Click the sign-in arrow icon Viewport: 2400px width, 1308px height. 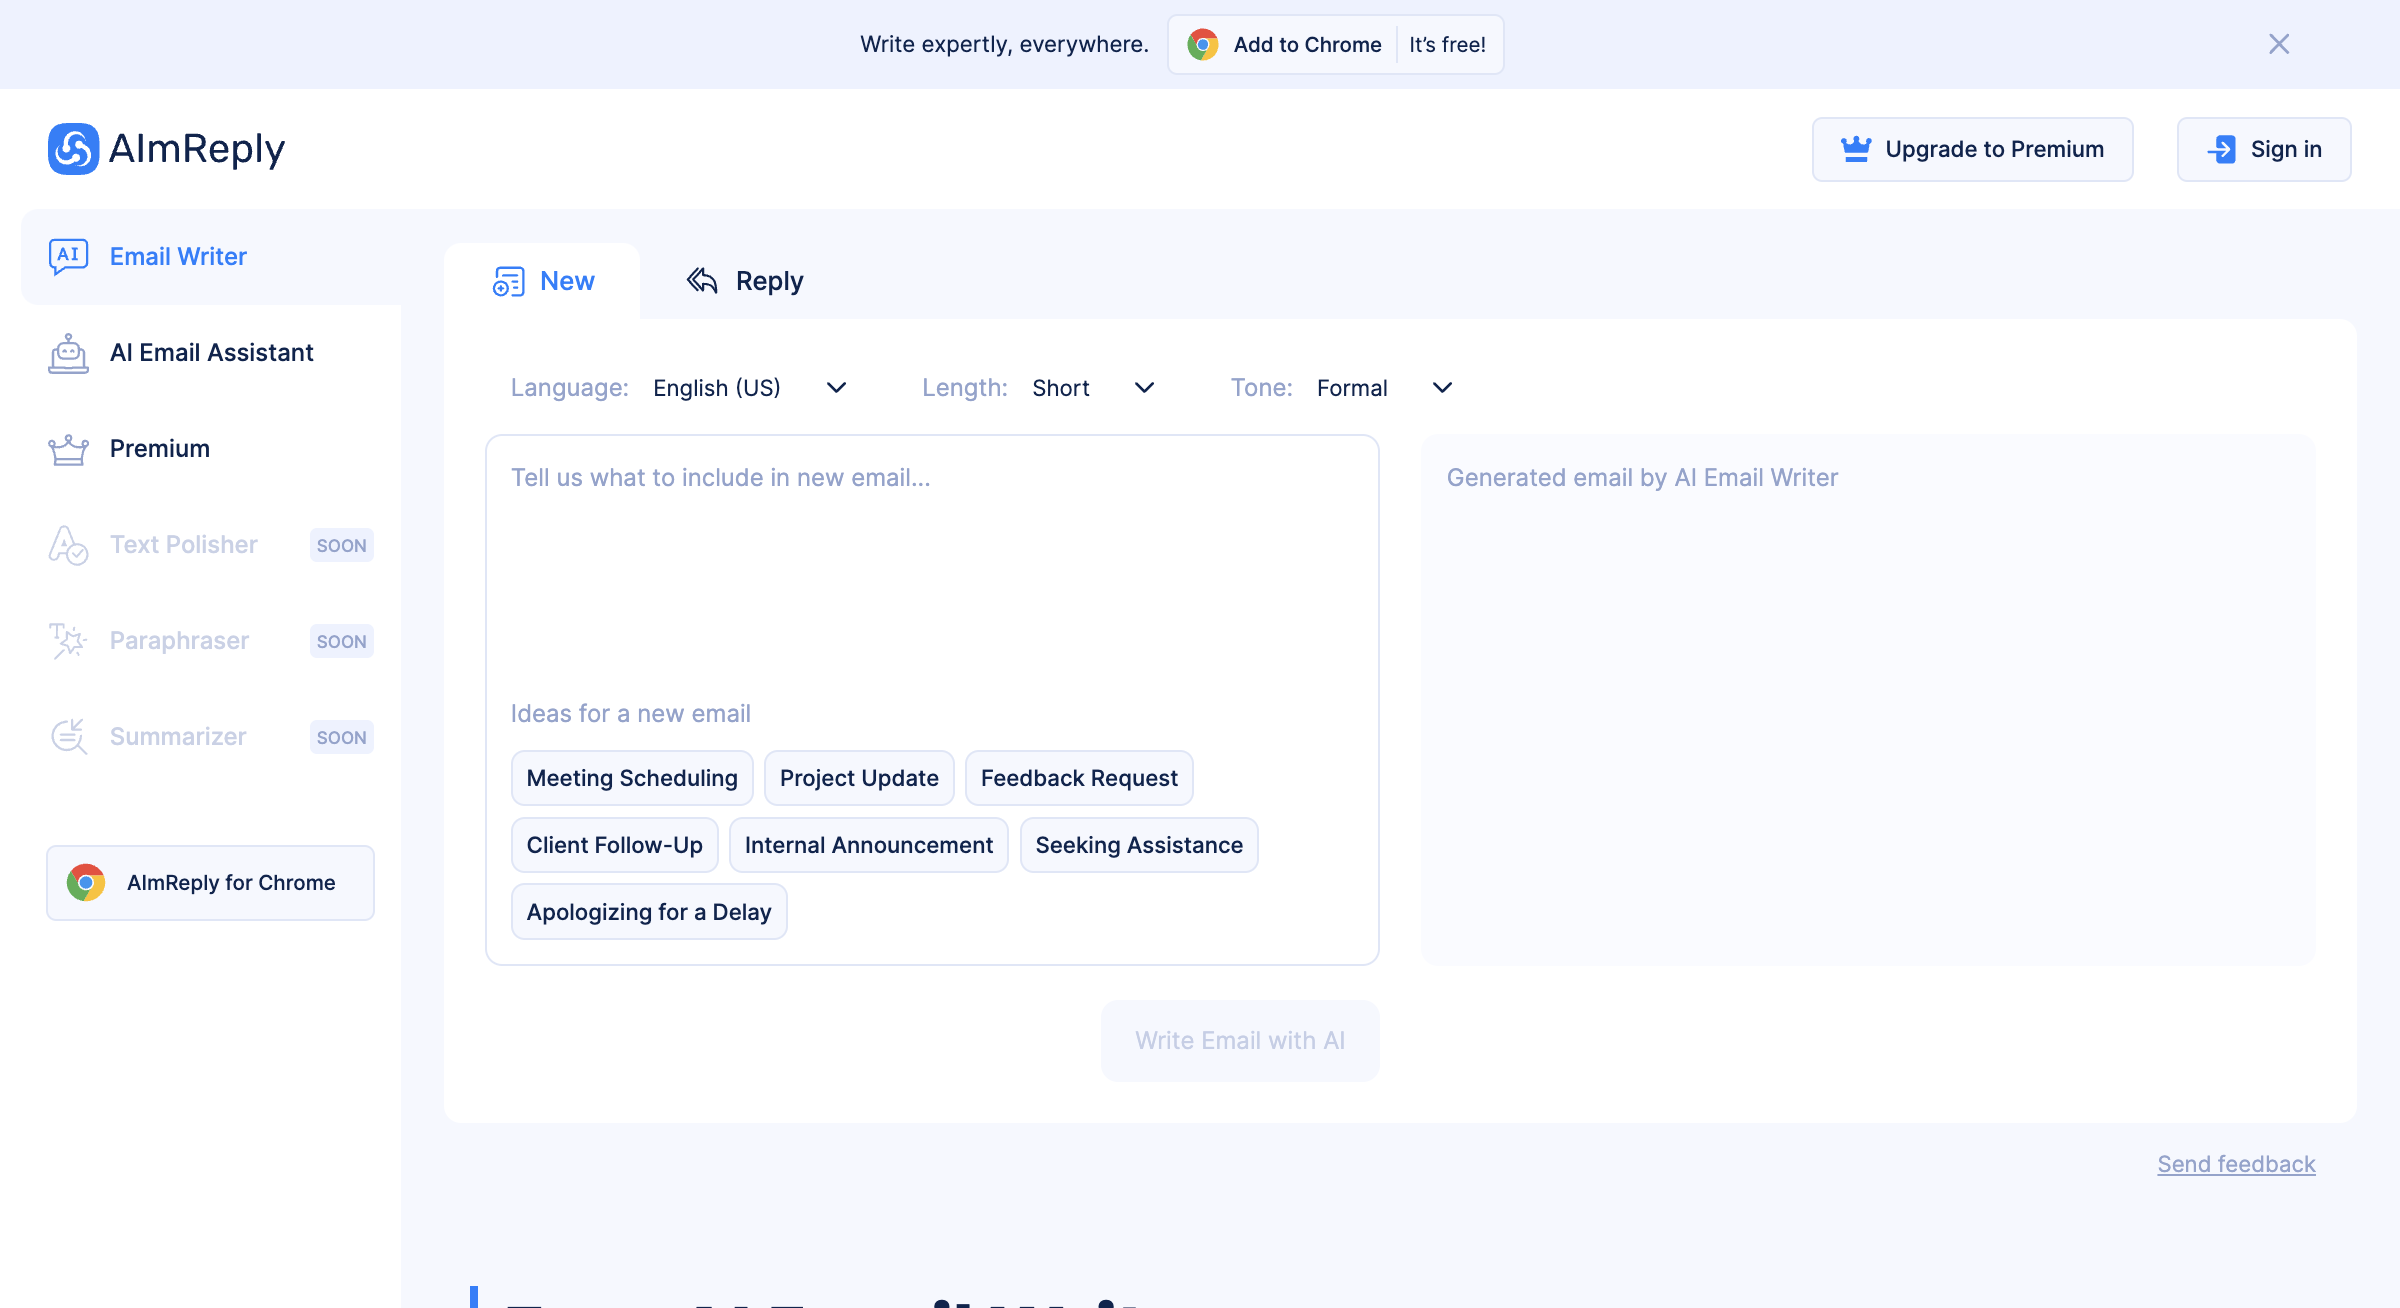click(x=2222, y=149)
